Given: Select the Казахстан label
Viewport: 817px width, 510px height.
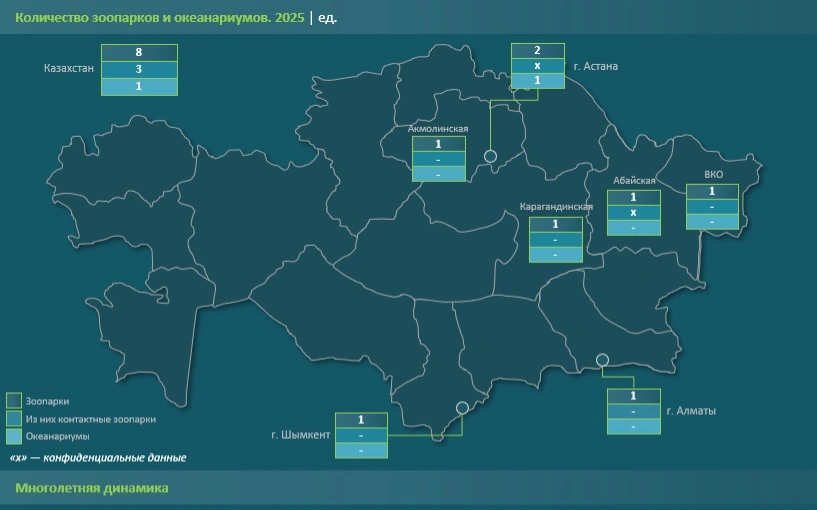Looking at the screenshot, I should pyautogui.click(x=69, y=68).
